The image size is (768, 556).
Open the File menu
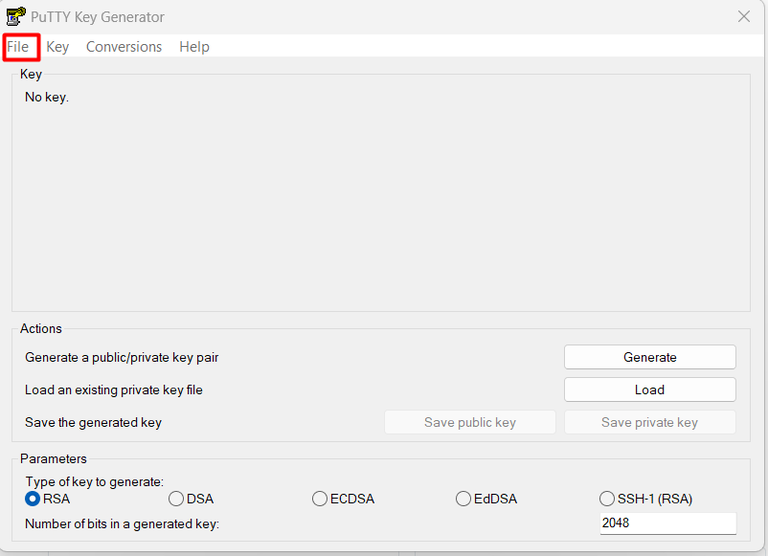pyautogui.click(x=18, y=47)
